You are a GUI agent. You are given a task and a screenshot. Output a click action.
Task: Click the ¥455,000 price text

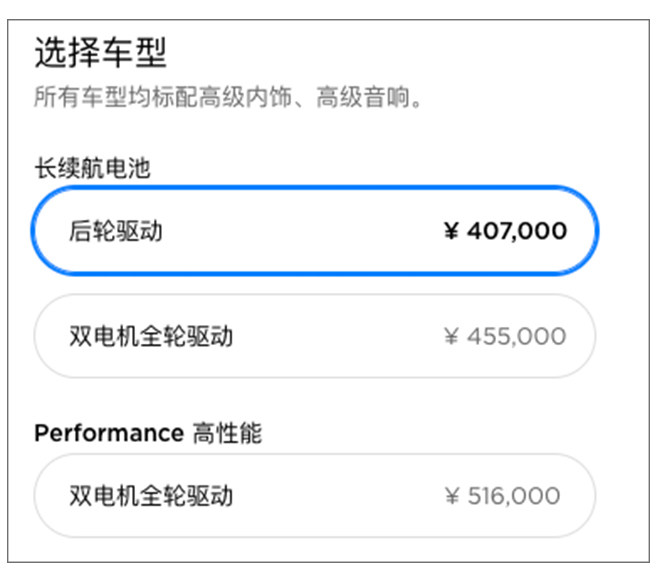pos(506,336)
